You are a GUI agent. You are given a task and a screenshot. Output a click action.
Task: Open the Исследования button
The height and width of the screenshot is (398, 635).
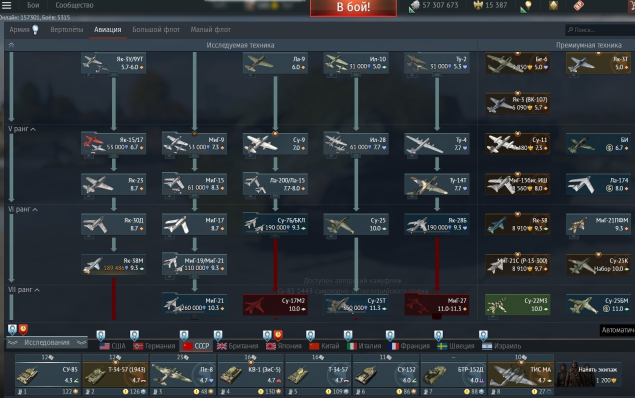(47, 343)
